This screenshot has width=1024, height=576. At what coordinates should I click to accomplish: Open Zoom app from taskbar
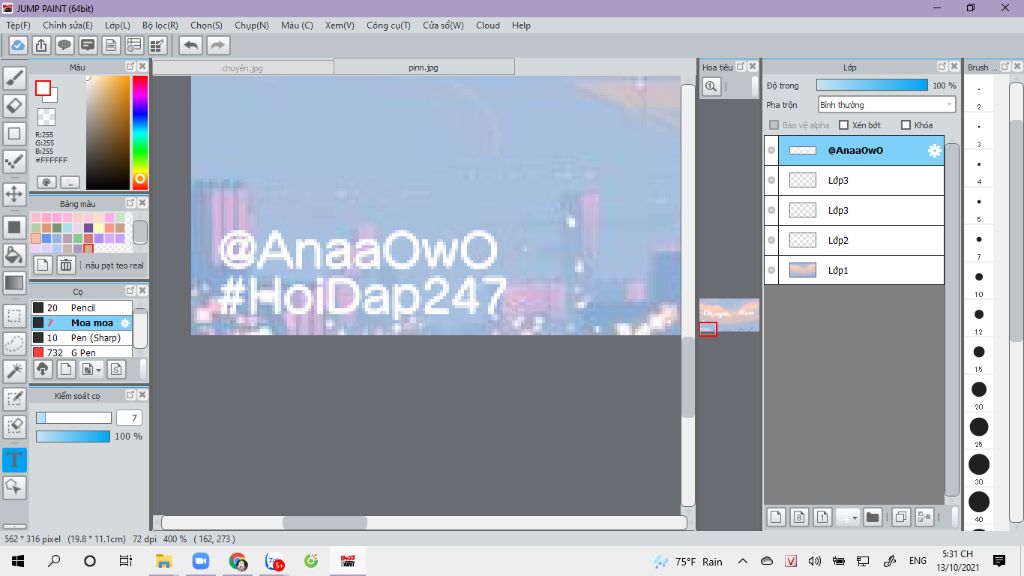coord(200,561)
